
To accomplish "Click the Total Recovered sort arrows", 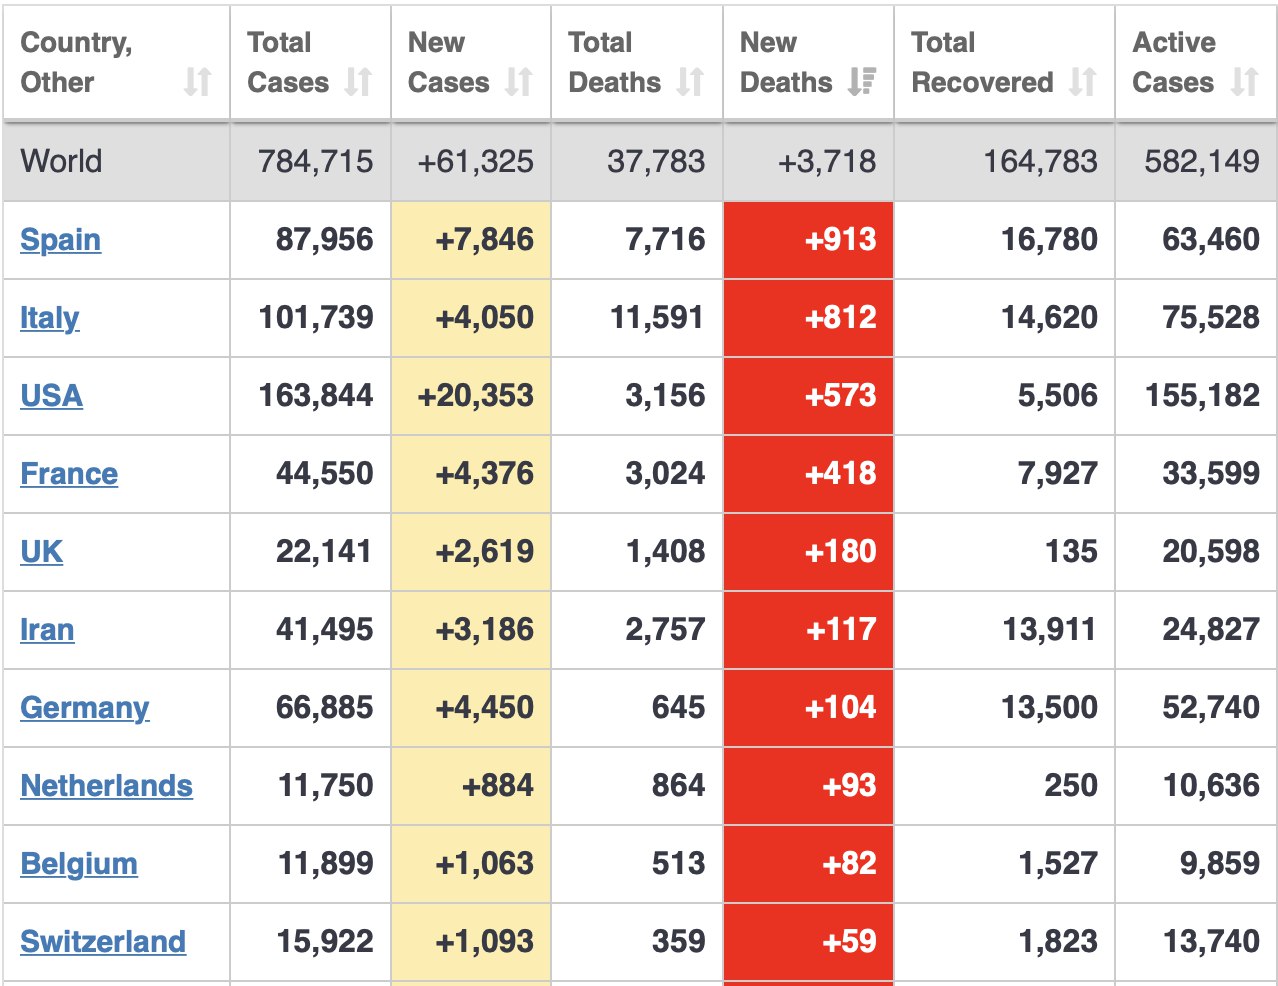I will click(1082, 82).
